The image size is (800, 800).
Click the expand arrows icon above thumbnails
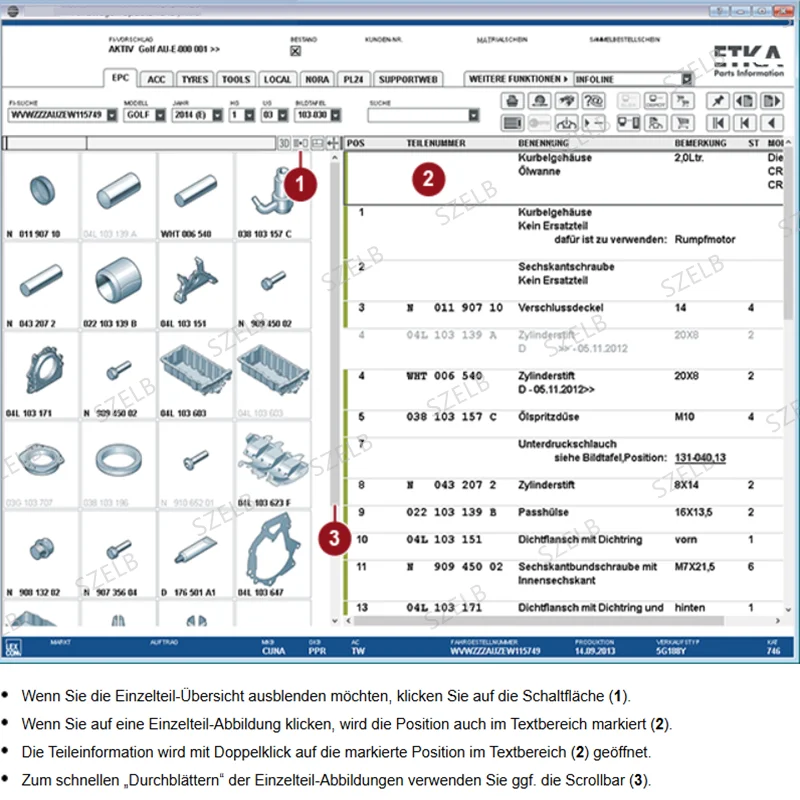tap(332, 143)
